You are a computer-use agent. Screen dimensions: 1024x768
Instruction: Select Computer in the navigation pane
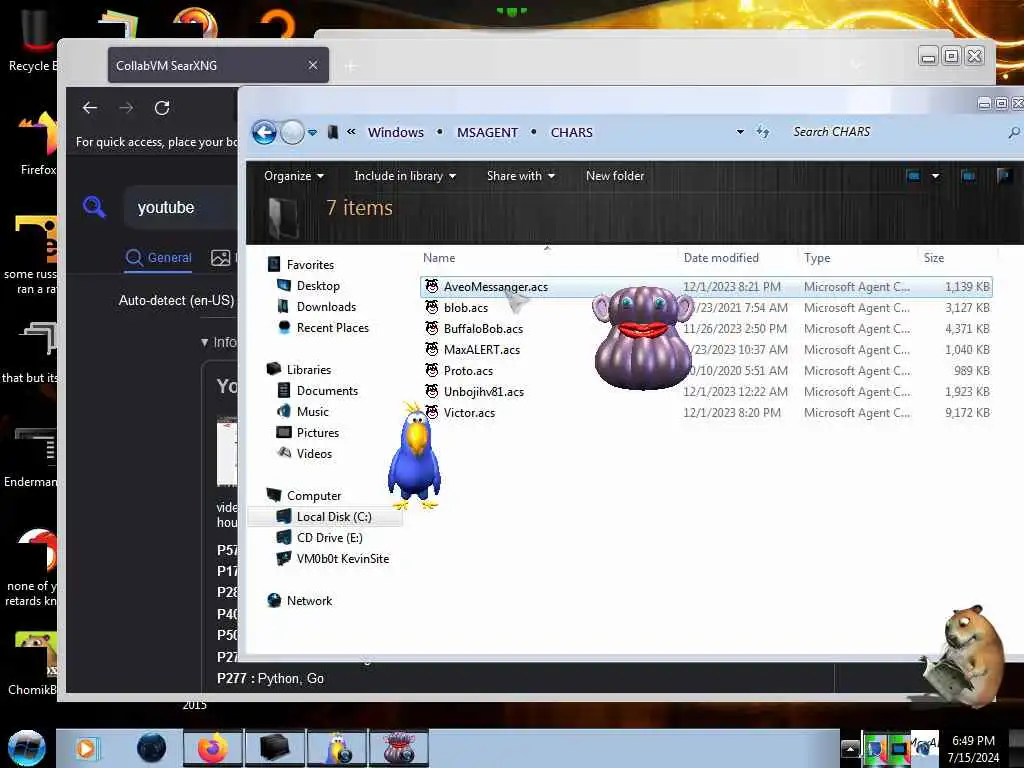[314, 496]
